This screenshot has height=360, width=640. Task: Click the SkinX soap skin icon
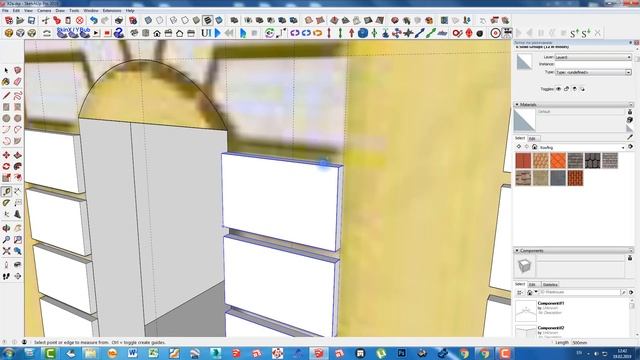[62, 33]
